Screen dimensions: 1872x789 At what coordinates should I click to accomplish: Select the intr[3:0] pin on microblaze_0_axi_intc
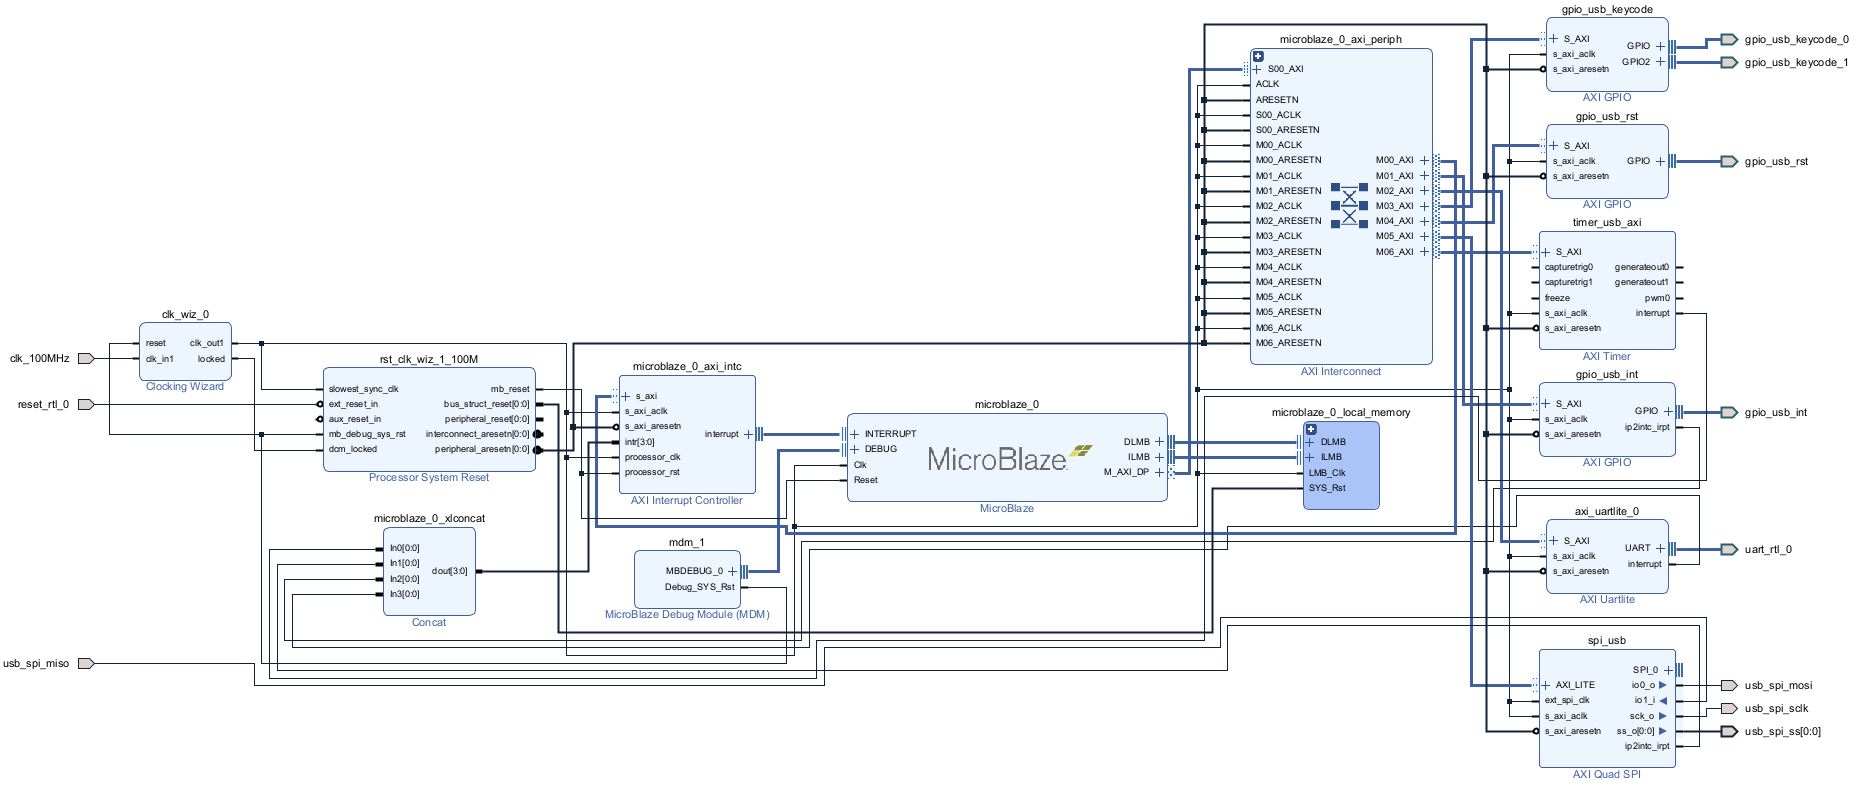tap(640, 442)
